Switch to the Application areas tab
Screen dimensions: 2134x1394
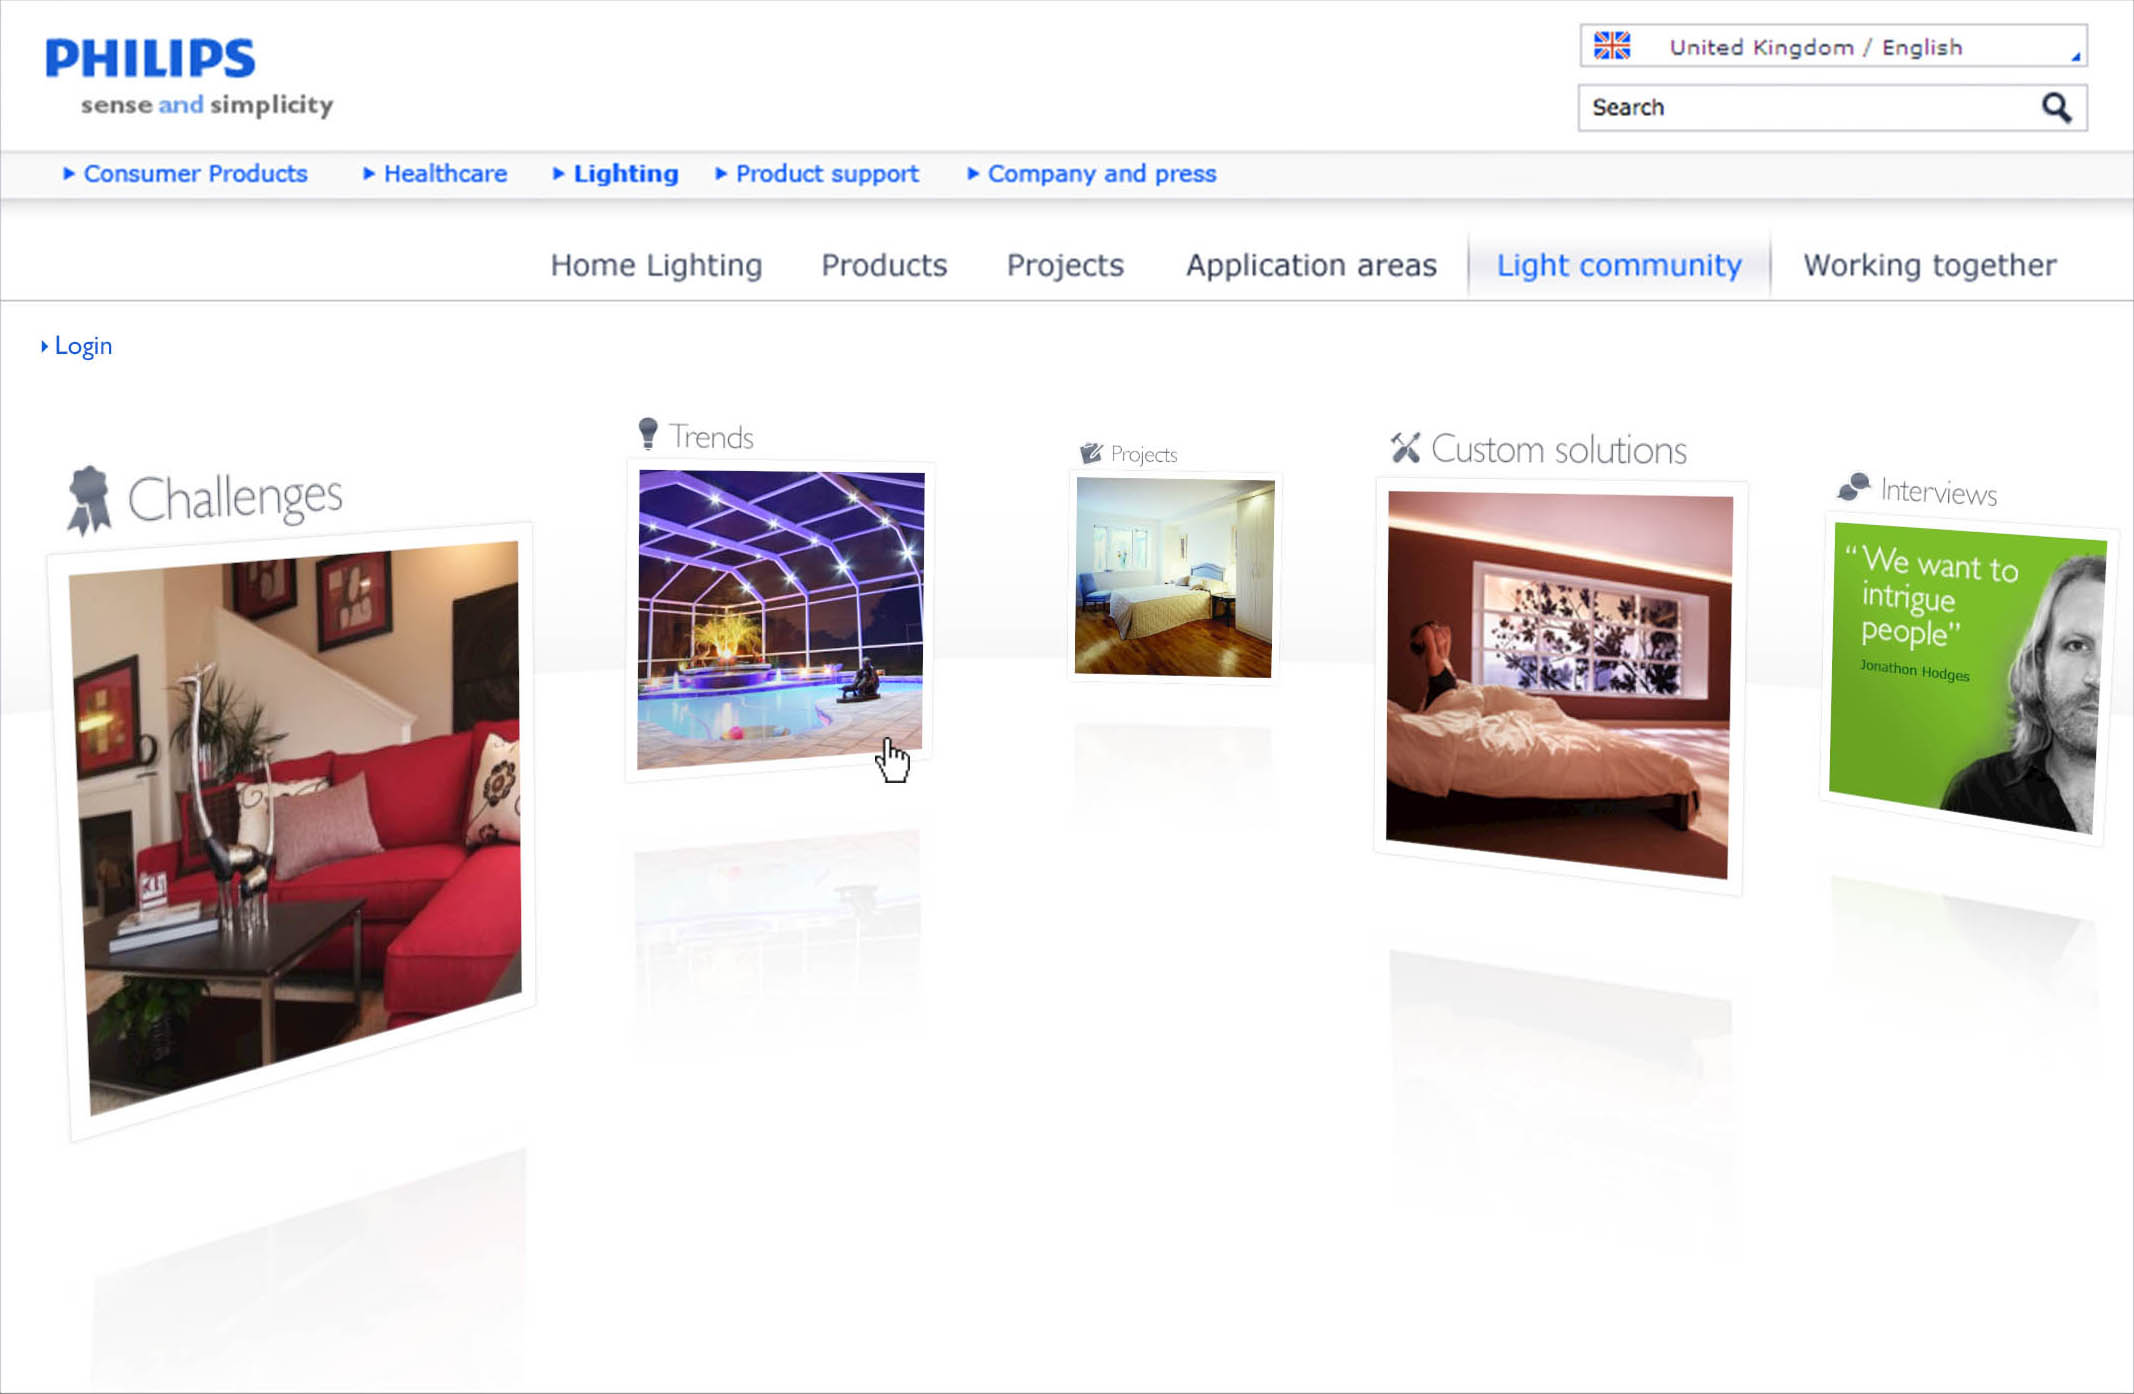1310,265
